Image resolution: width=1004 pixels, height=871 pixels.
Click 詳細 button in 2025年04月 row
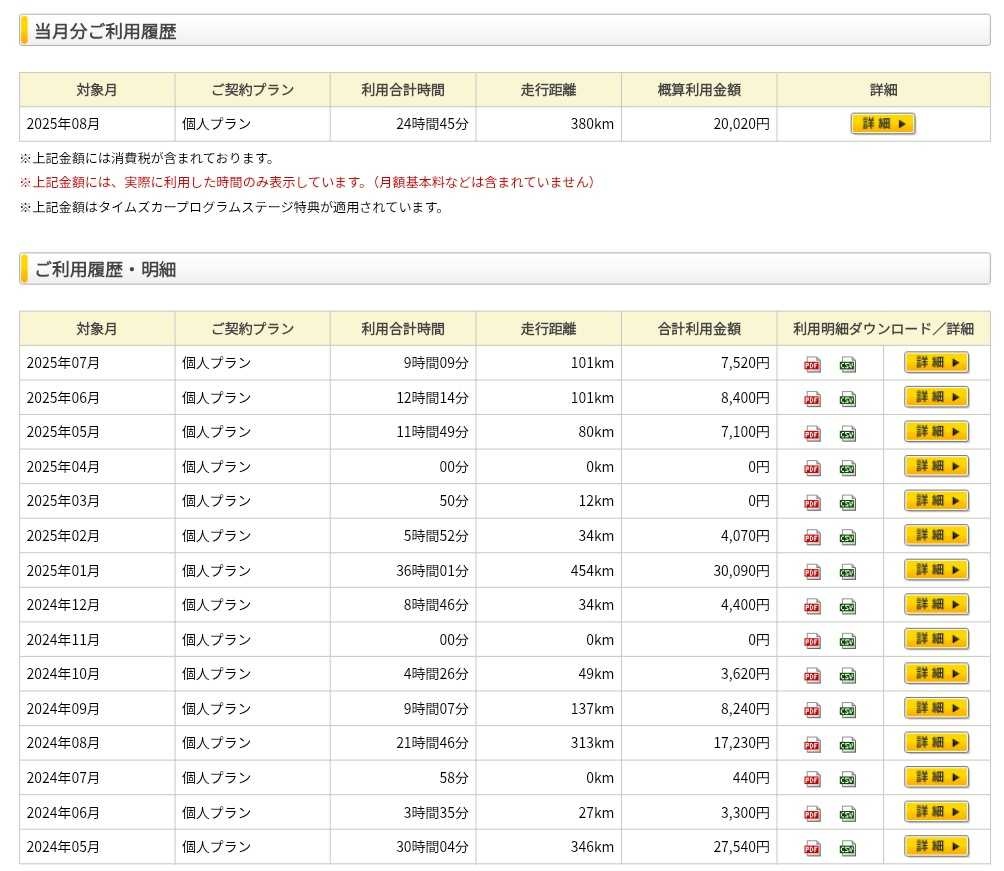(936, 466)
